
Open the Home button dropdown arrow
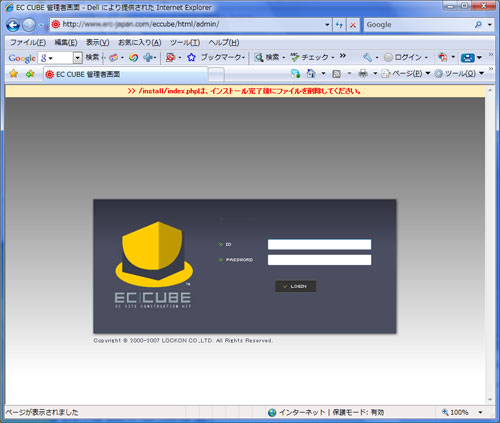[323, 73]
